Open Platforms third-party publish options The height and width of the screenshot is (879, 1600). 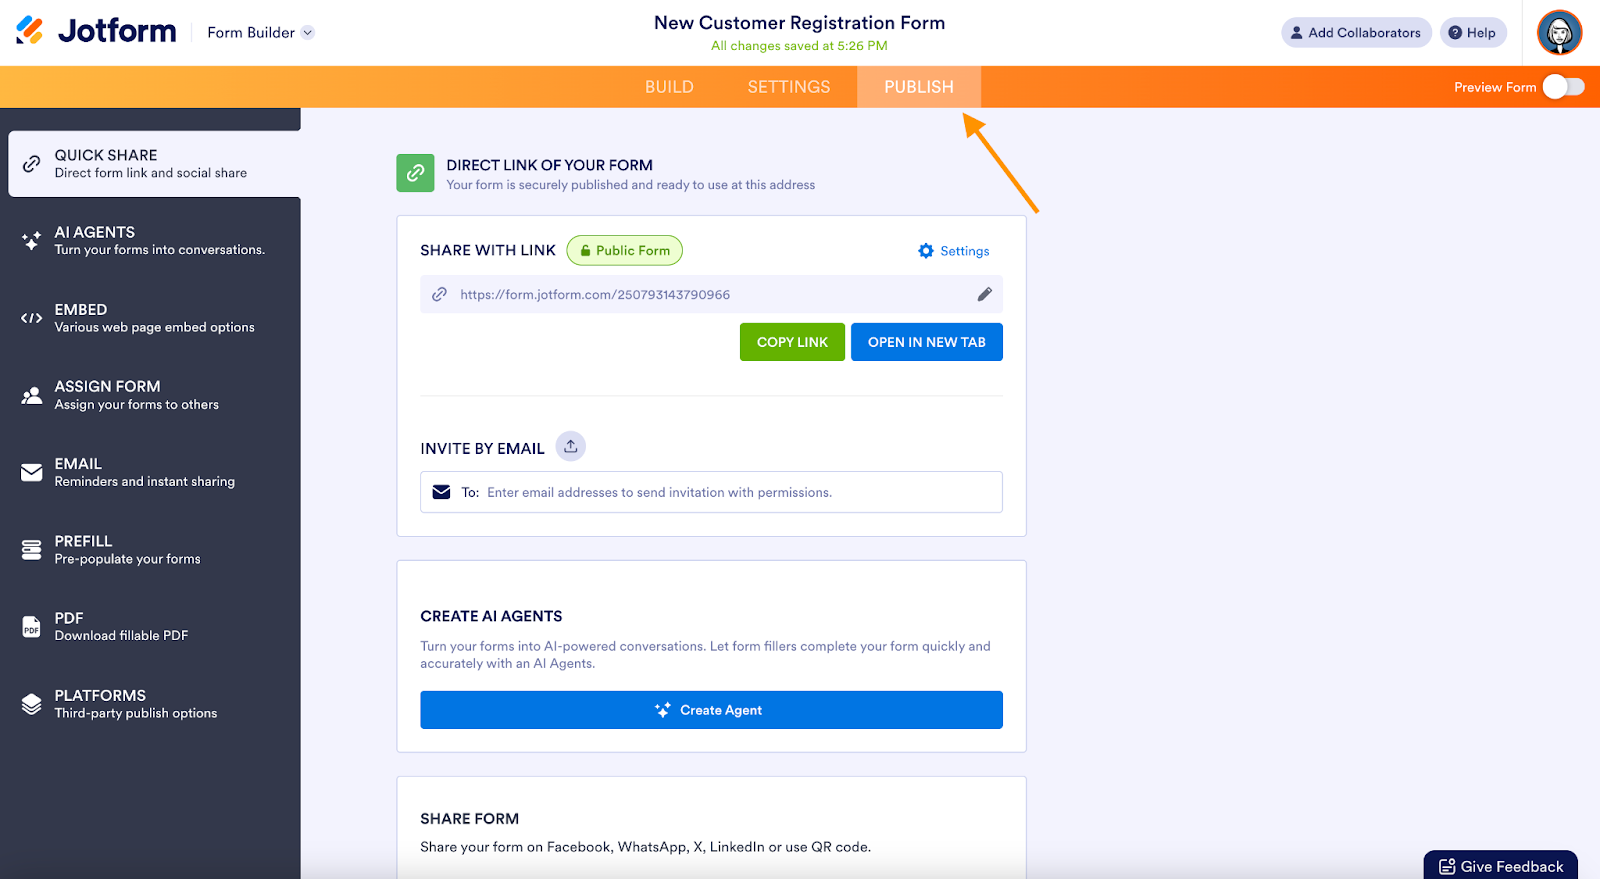click(150, 704)
